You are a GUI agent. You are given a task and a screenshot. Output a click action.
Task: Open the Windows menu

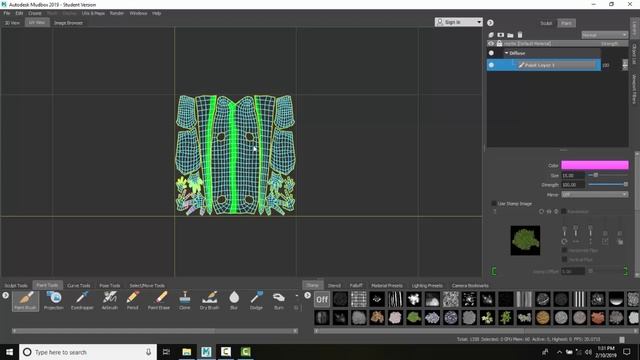pos(138,13)
